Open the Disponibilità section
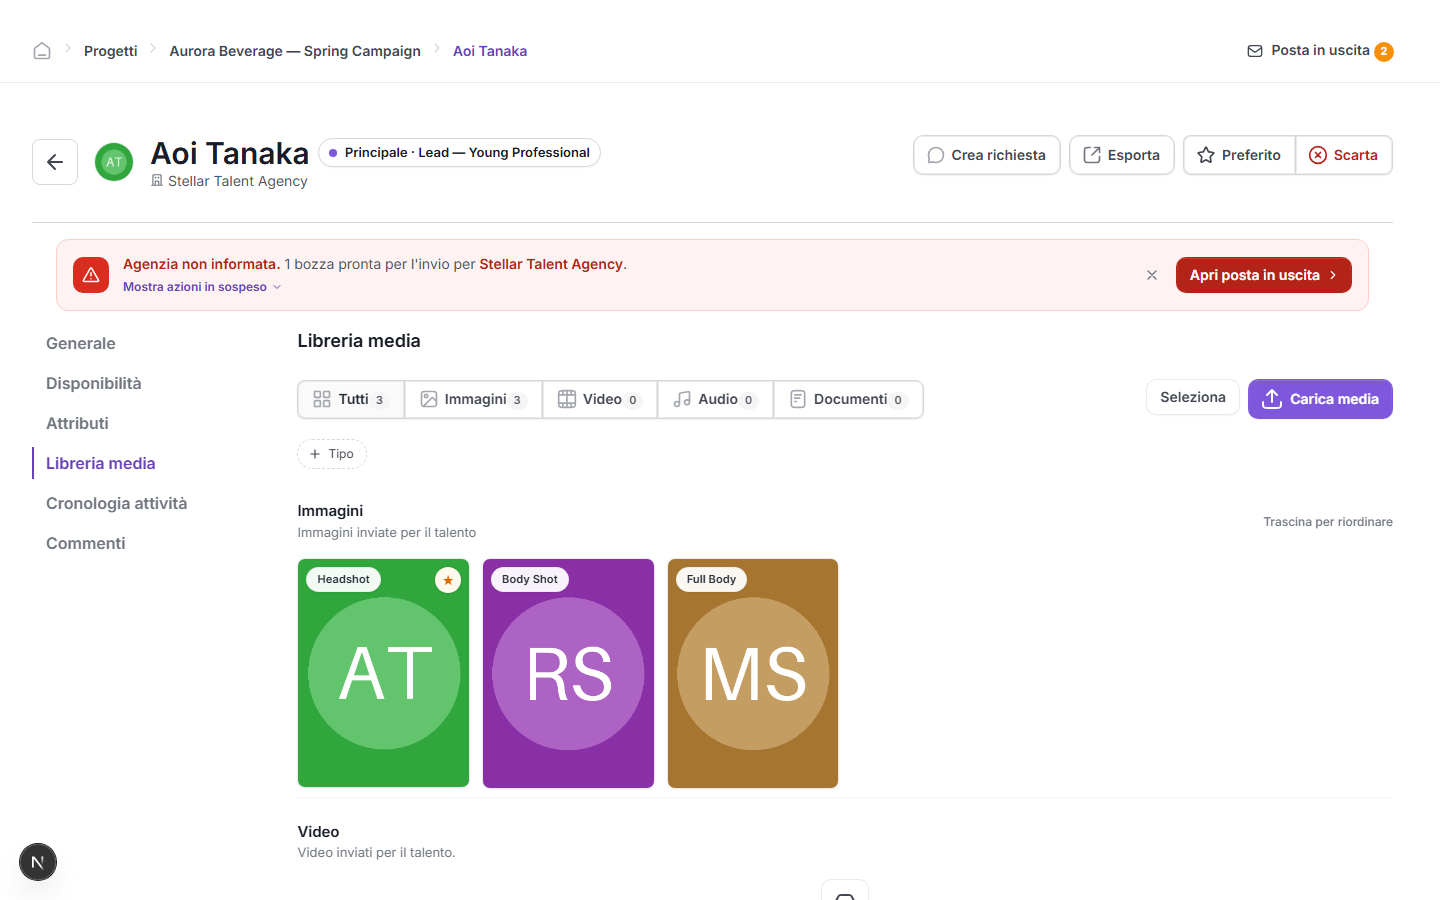1440x900 pixels. click(x=93, y=383)
